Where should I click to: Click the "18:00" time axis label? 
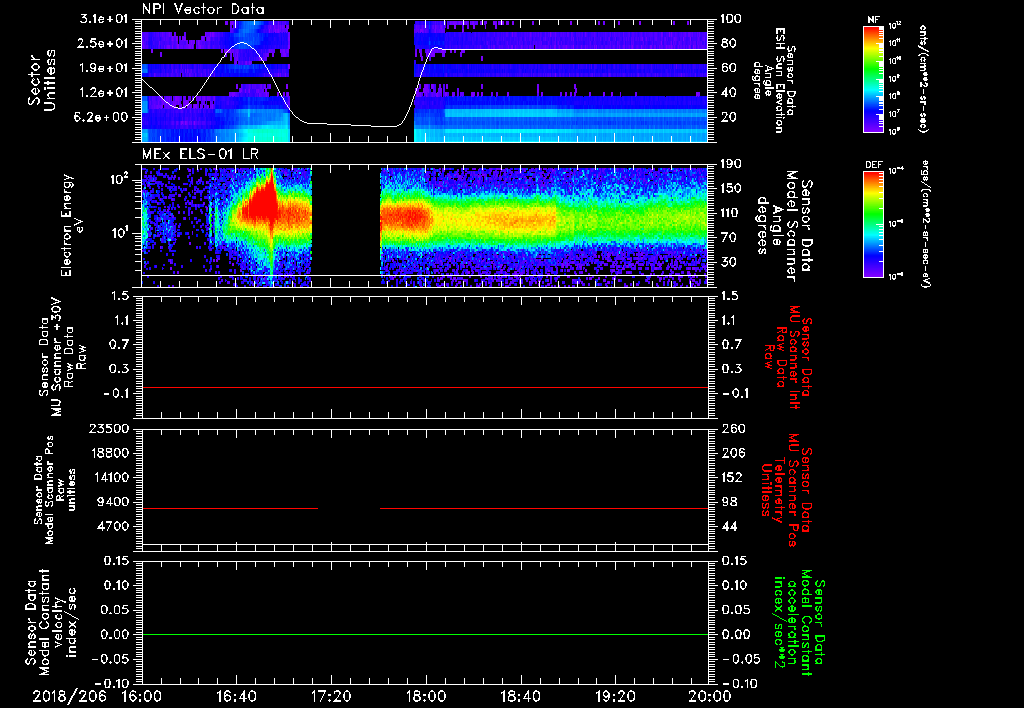pos(426,697)
